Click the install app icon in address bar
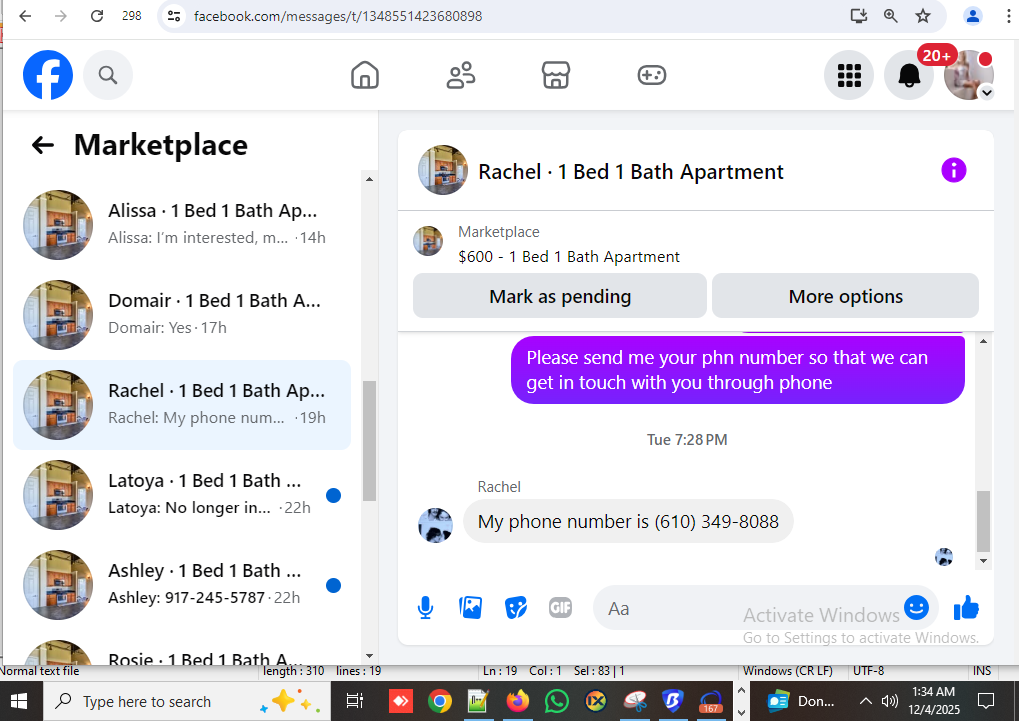 click(859, 16)
